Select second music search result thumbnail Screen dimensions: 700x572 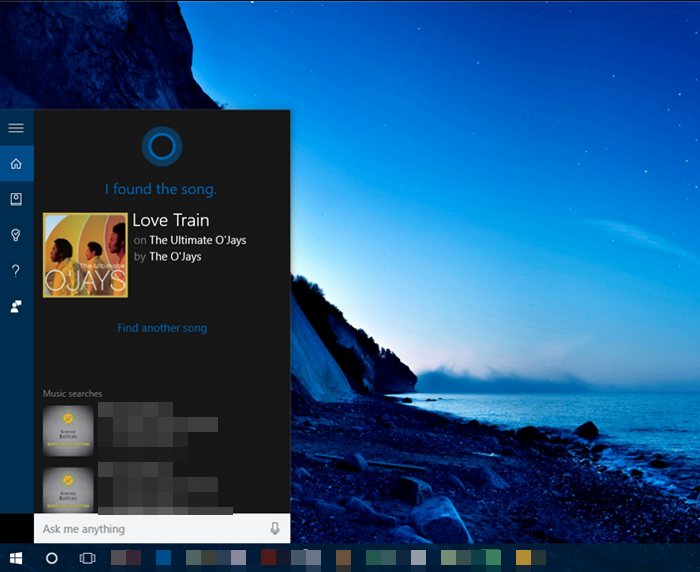(x=68, y=487)
